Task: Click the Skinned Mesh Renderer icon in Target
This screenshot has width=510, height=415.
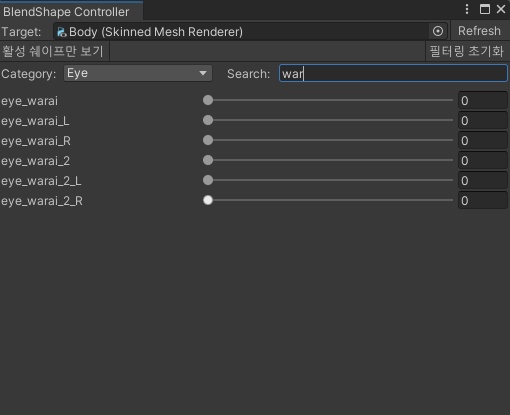Action: click(x=61, y=32)
